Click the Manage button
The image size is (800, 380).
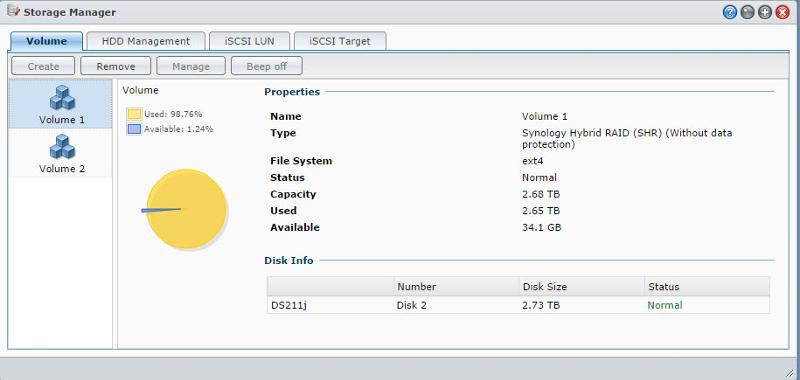click(191, 66)
